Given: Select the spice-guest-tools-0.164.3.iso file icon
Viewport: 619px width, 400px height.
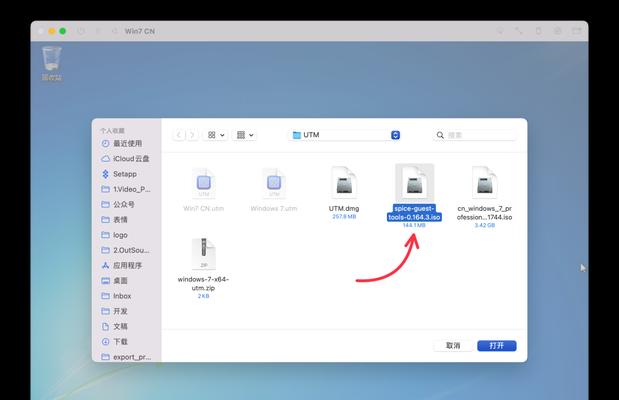Looking at the screenshot, I should pyautogui.click(x=415, y=183).
